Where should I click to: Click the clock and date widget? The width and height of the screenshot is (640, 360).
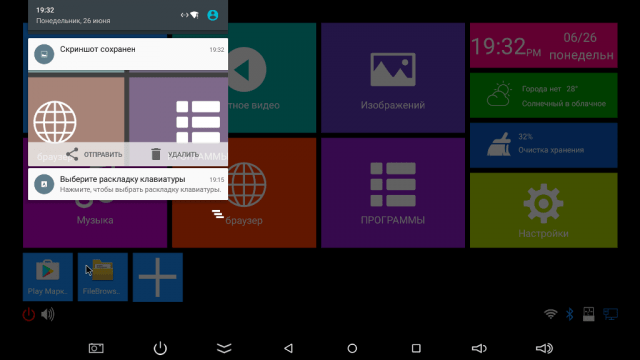pos(543,45)
